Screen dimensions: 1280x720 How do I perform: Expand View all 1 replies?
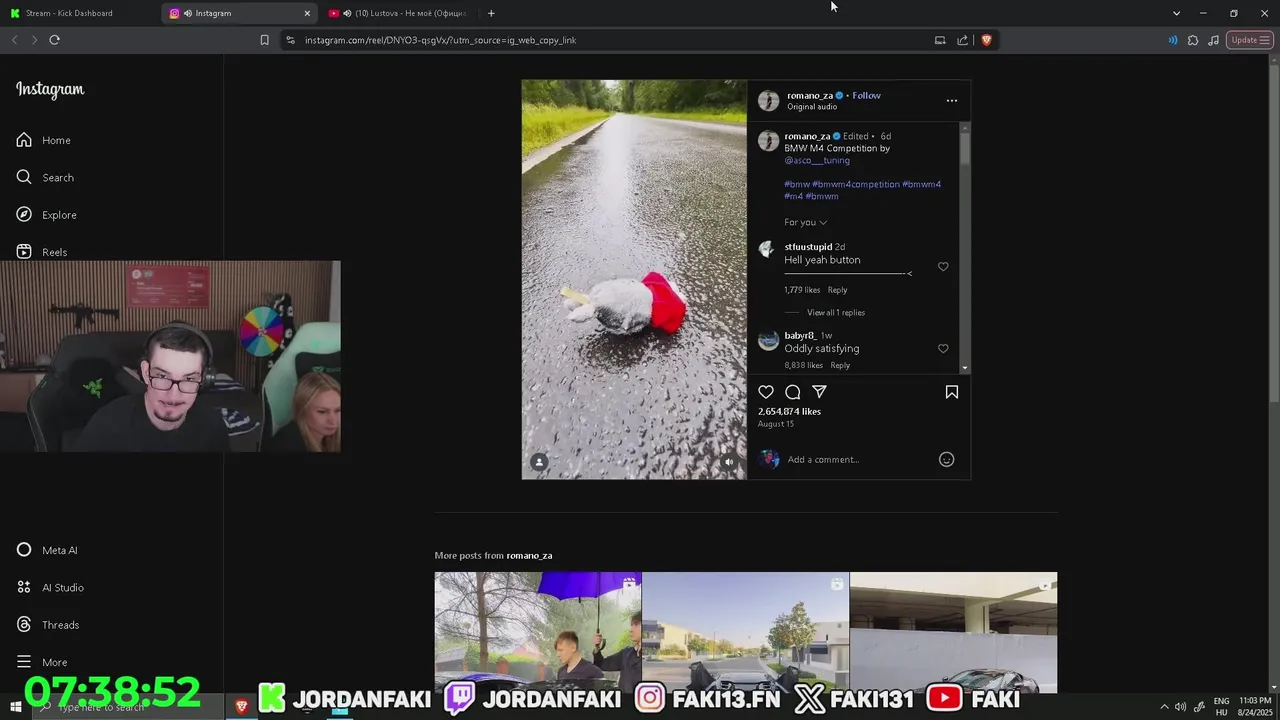tap(836, 313)
